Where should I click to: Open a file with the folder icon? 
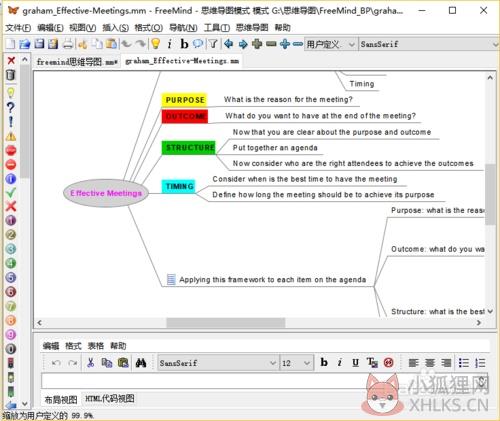click(24, 44)
